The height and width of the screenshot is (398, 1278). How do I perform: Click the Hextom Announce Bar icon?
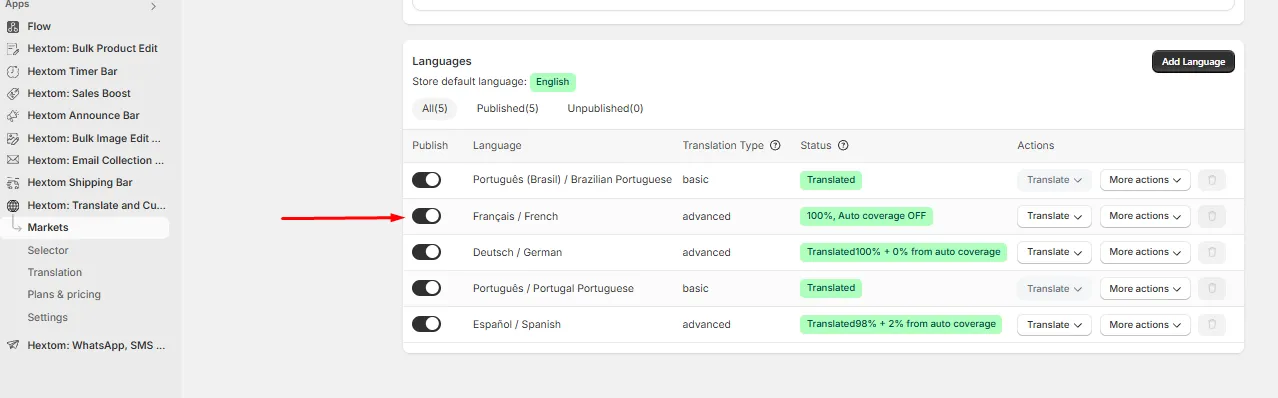point(13,115)
